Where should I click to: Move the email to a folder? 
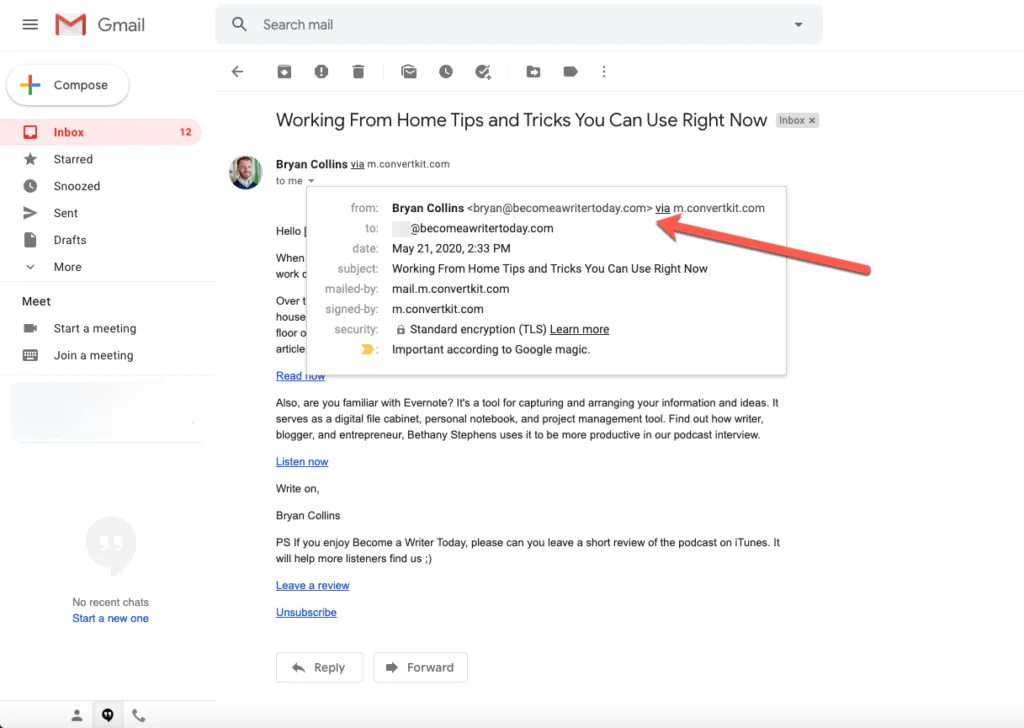[x=533, y=71]
